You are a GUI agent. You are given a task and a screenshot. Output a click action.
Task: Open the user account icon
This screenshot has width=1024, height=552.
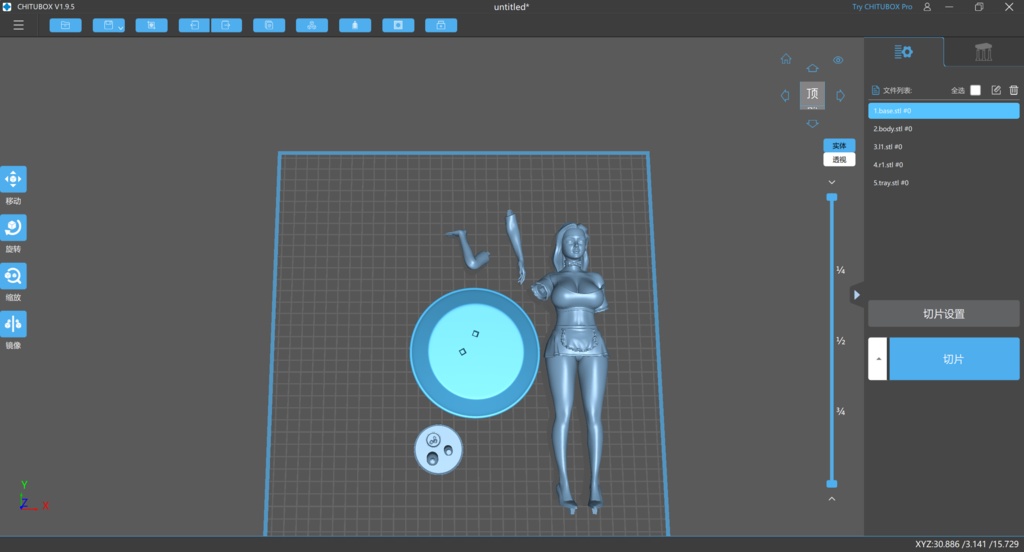click(927, 7)
